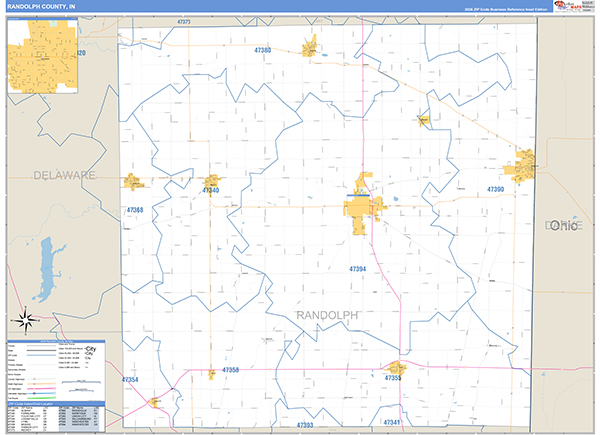Screen dimensions: 600x435
Task: Click the blue lake in Delaware county
Action: pos(47,269)
